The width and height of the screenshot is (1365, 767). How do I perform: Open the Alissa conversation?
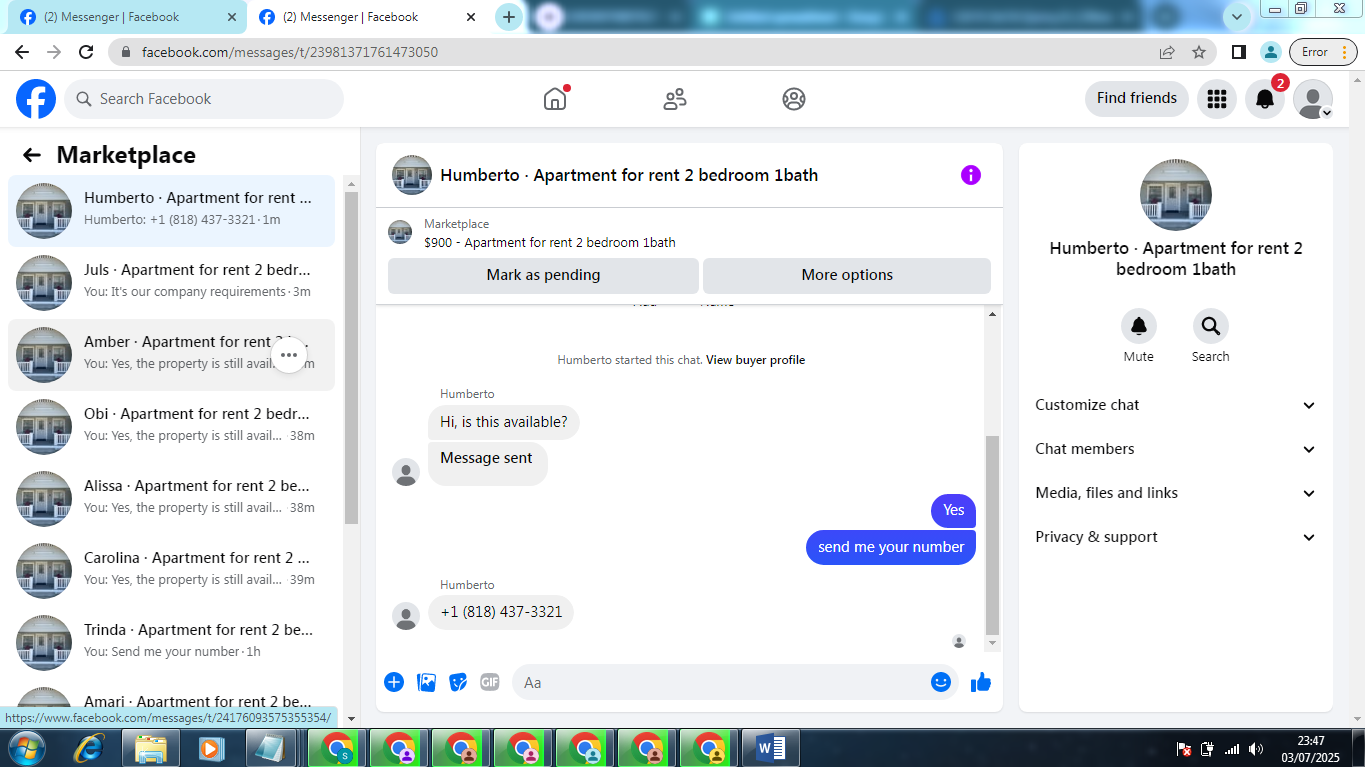tap(172, 499)
